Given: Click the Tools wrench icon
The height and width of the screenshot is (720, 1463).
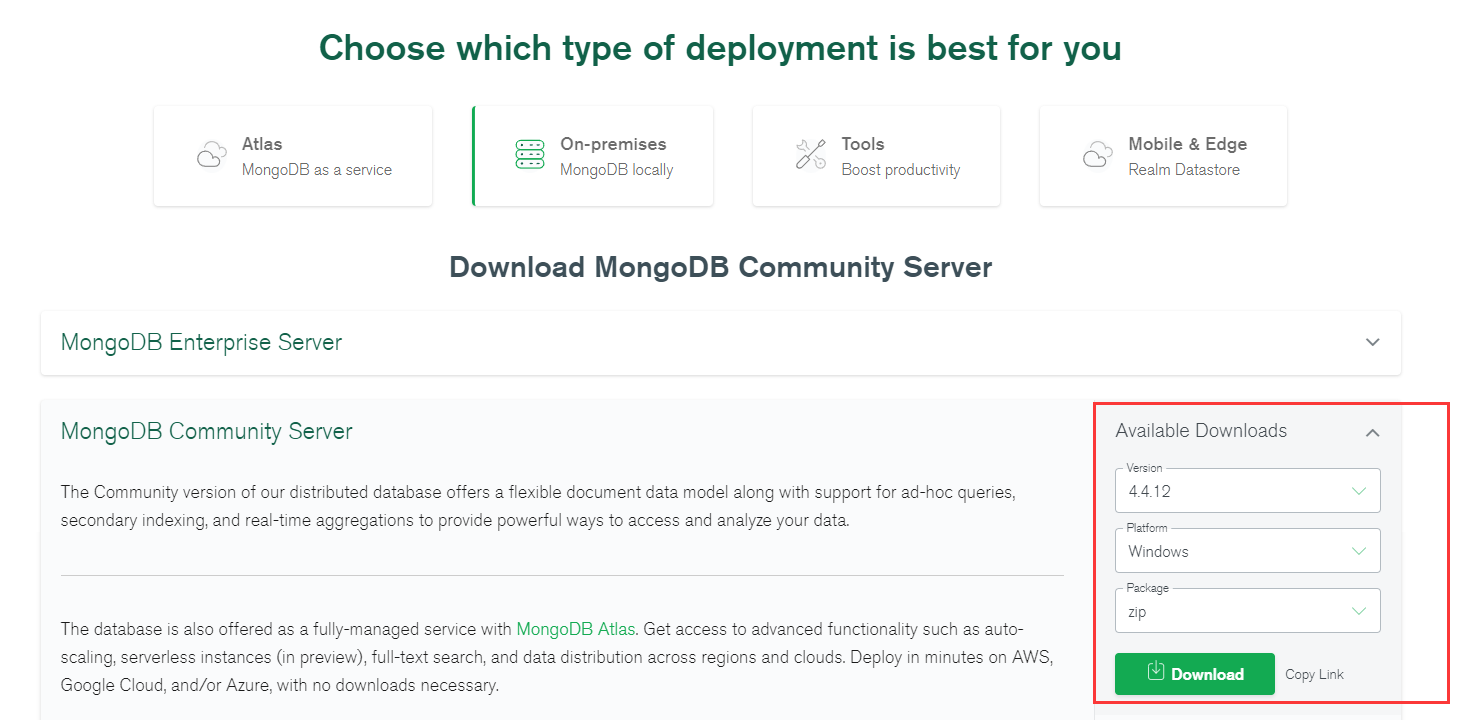Looking at the screenshot, I should [810, 154].
